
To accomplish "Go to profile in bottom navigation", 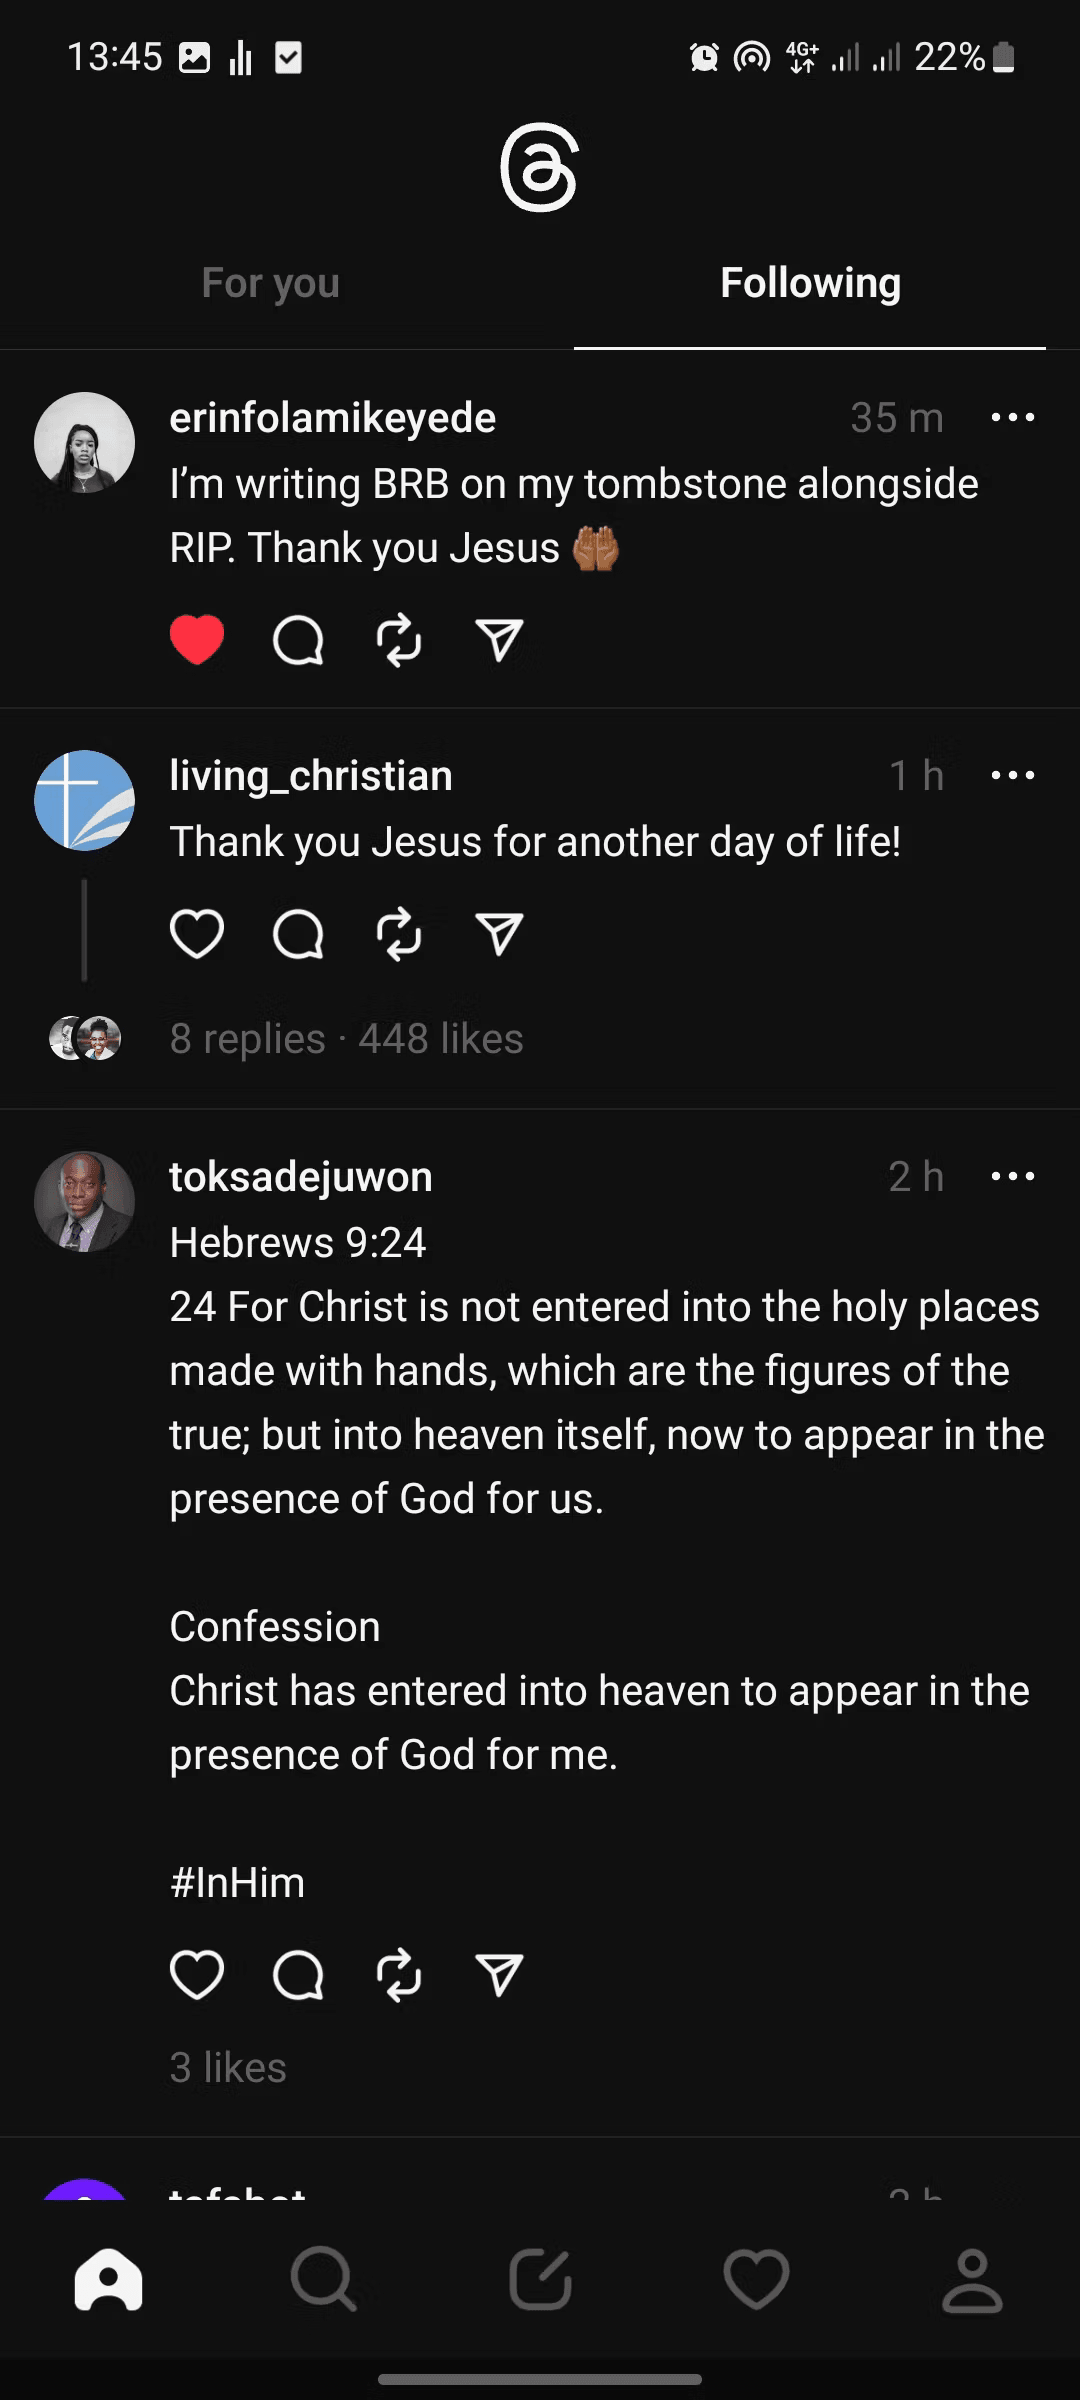I will tap(972, 2280).
